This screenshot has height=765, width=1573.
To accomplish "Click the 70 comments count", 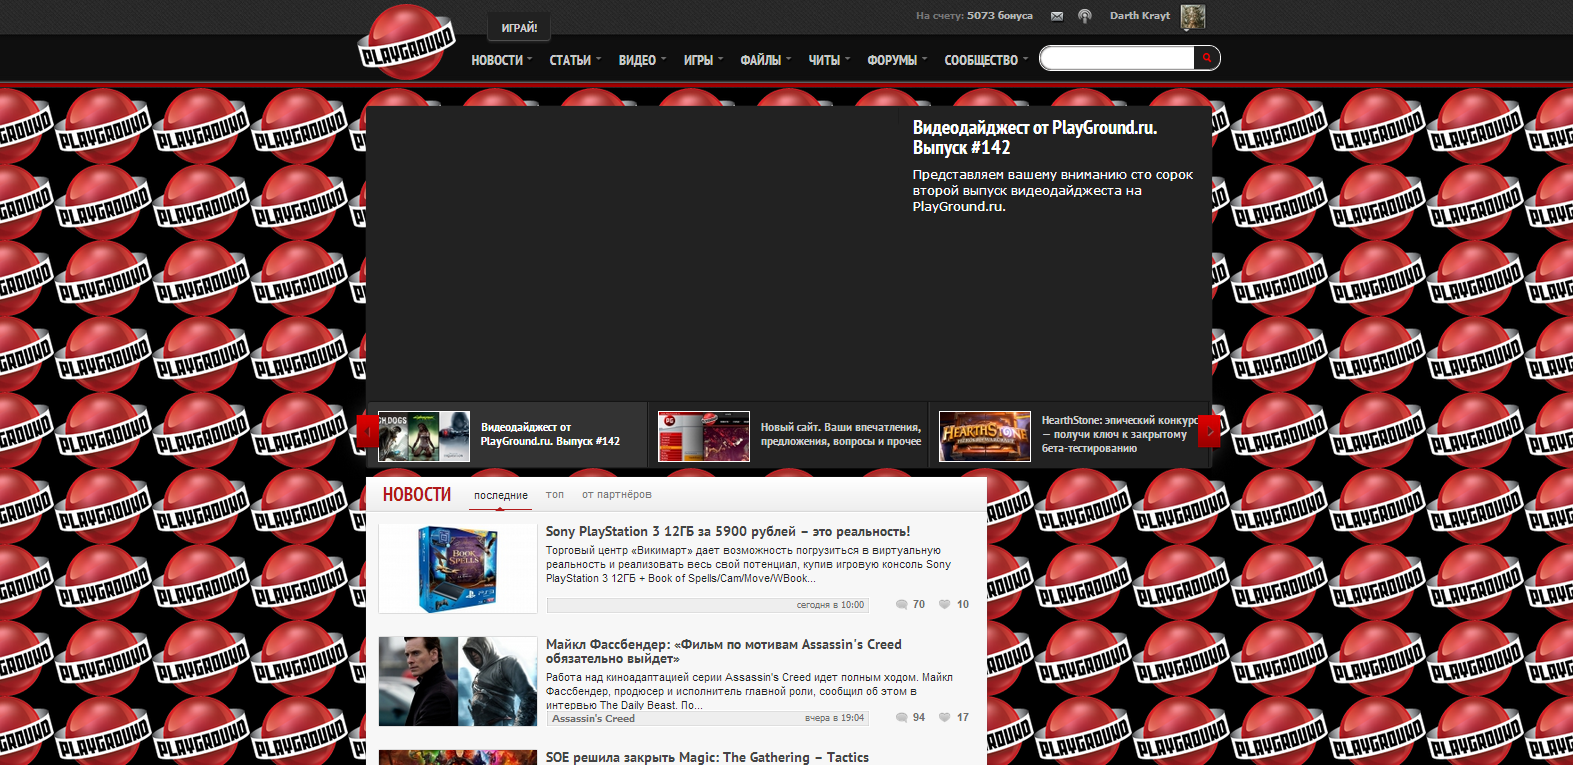I will click(x=919, y=605).
